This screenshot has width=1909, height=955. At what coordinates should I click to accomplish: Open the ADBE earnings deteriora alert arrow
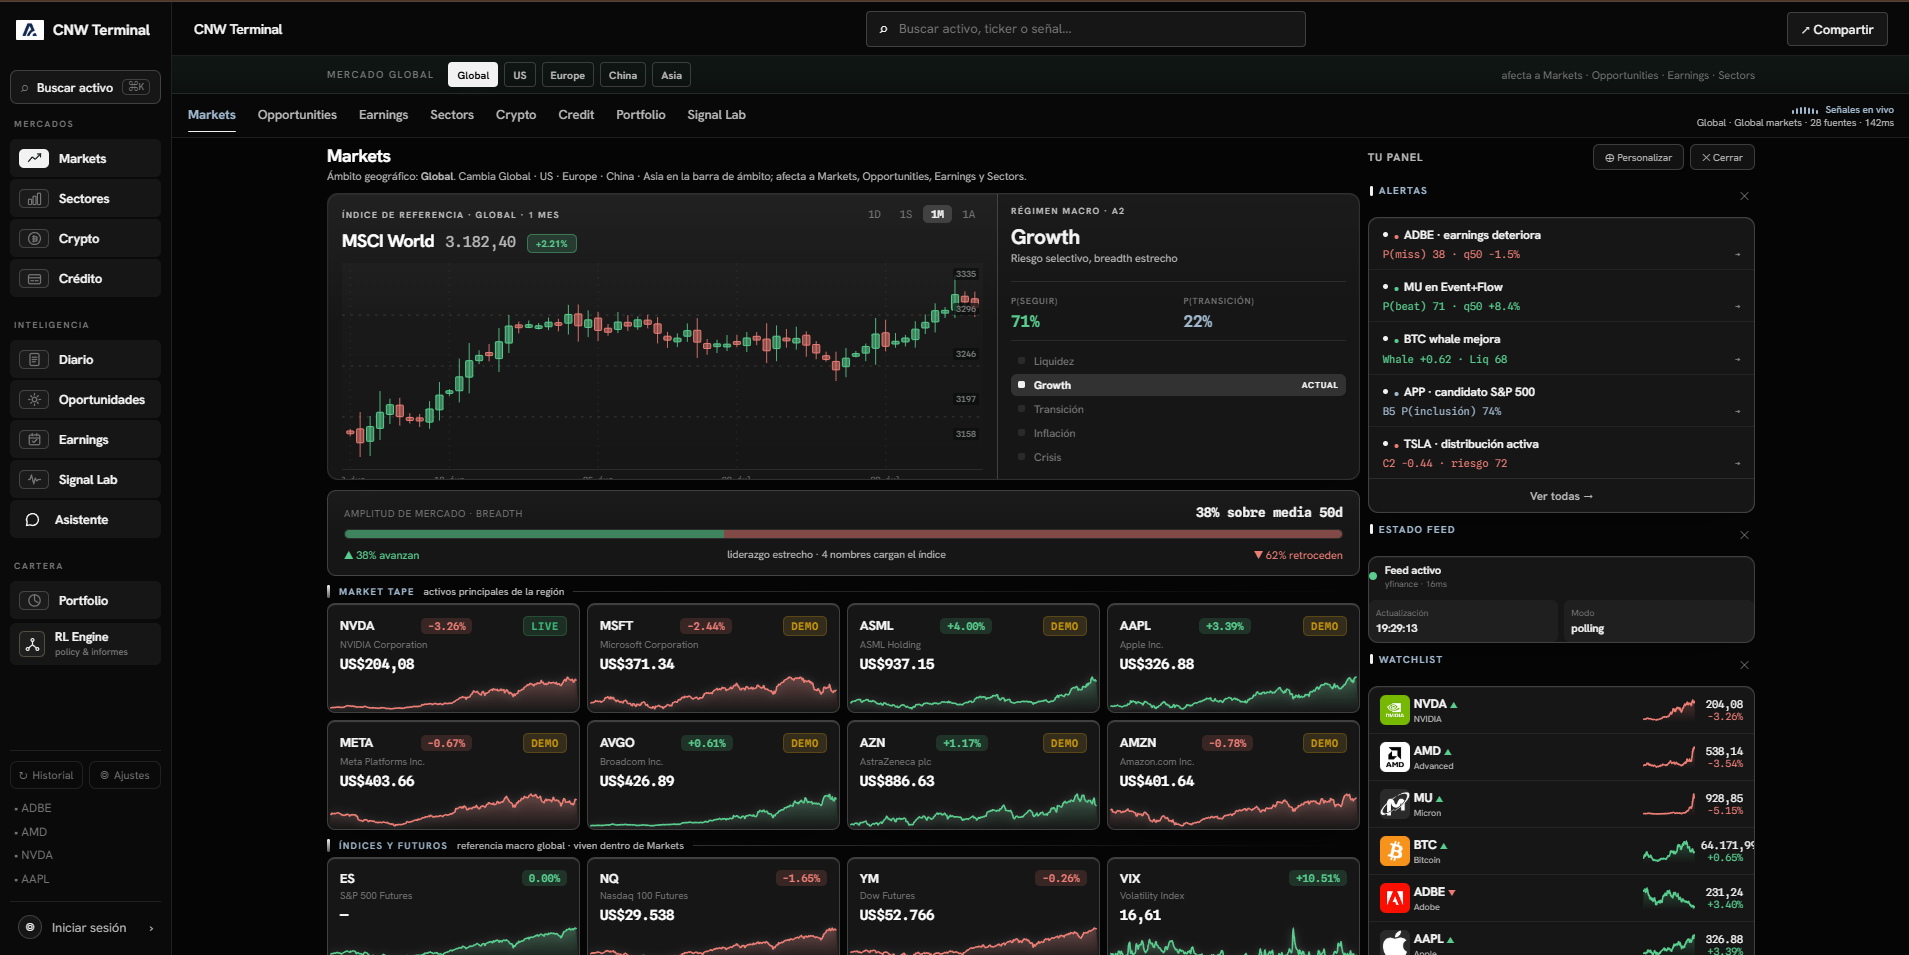tap(1737, 255)
